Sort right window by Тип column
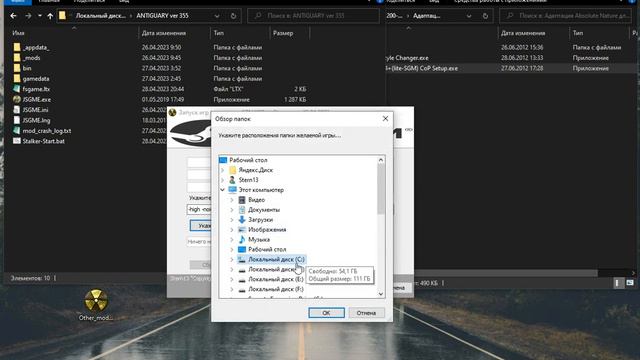Screen dimensions: 640x360 pyautogui.click(x=578, y=33)
